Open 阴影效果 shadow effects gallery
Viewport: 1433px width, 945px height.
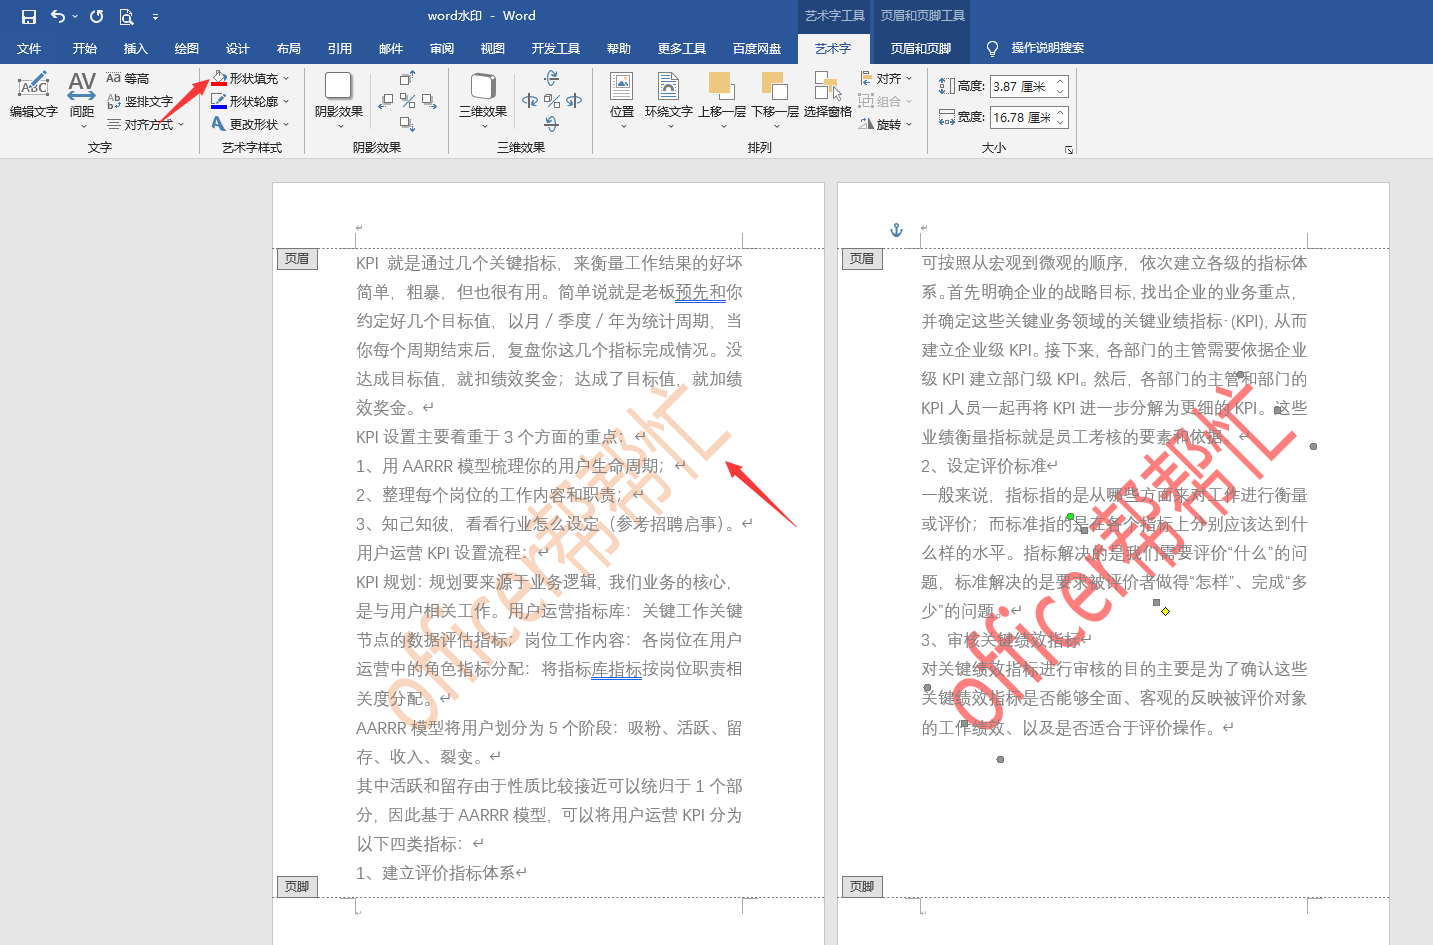[x=339, y=97]
